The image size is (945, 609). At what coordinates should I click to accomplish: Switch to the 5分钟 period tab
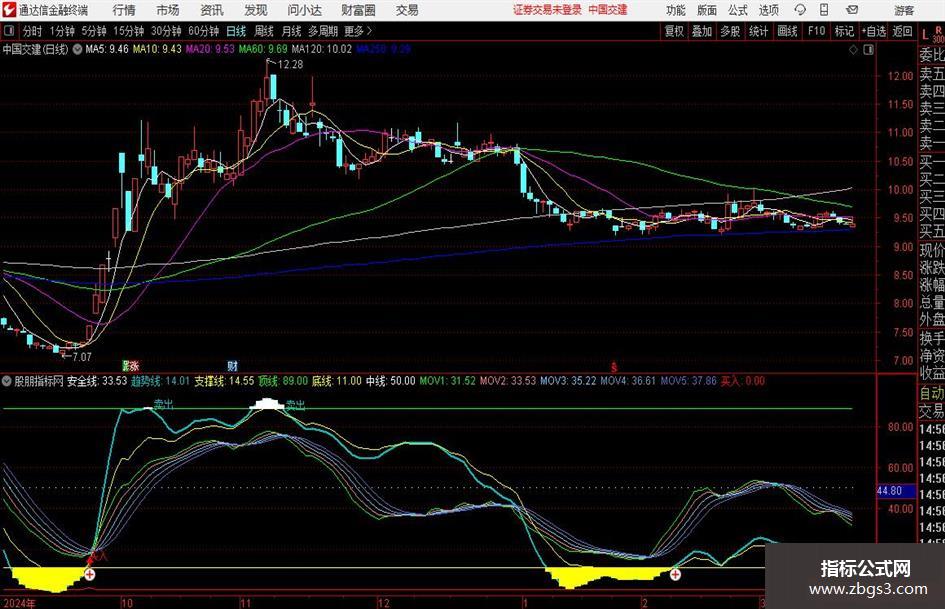tap(94, 31)
